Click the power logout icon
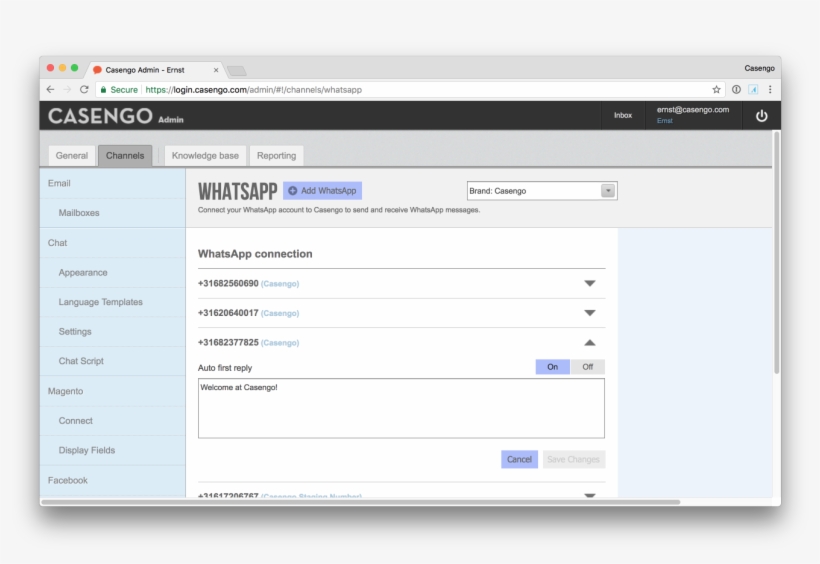820x564 pixels. point(761,116)
